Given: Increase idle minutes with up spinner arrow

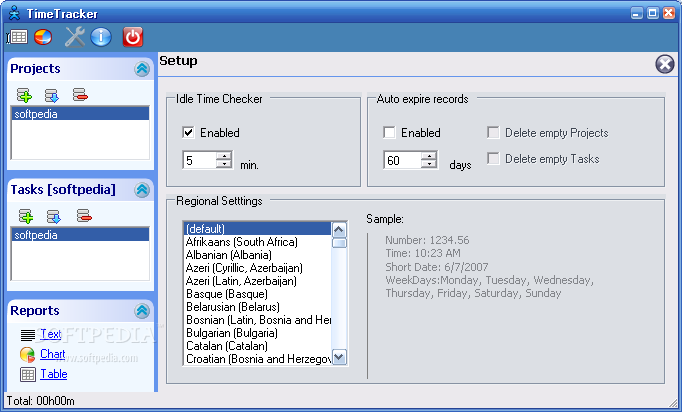Looking at the screenshot, I should click(224, 156).
